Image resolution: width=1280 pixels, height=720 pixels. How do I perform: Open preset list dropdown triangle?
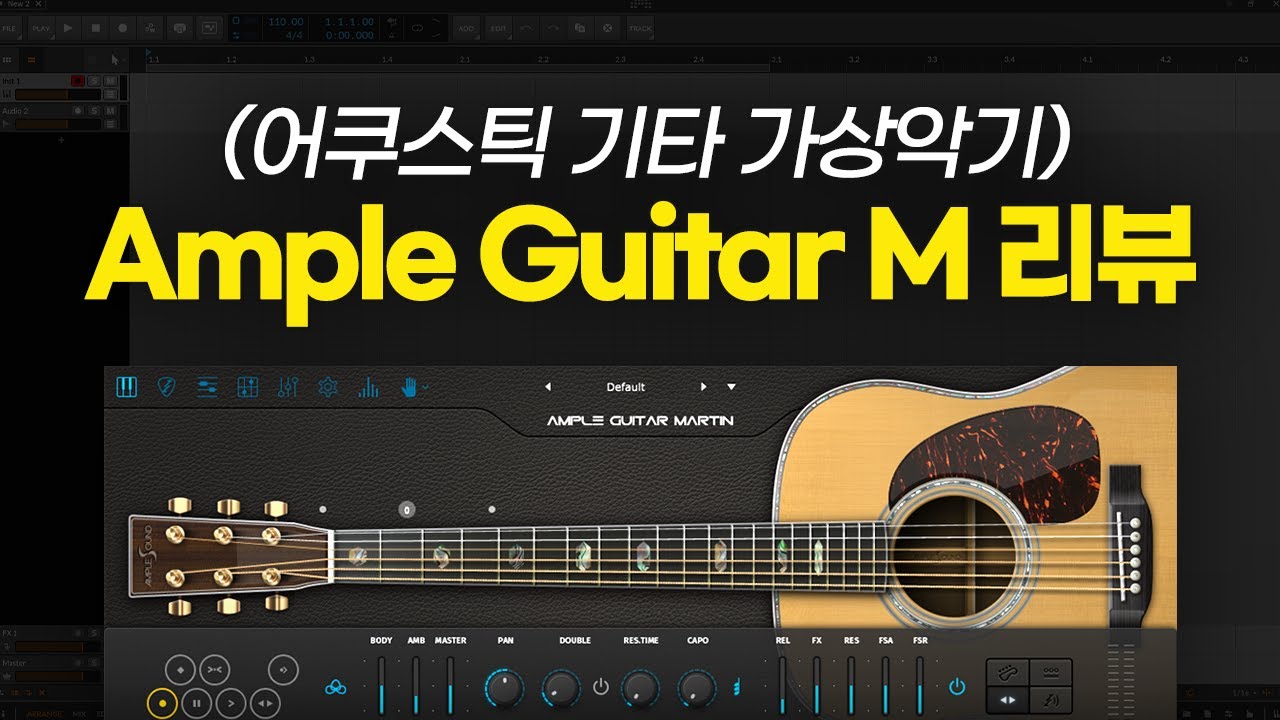(731, 387)
